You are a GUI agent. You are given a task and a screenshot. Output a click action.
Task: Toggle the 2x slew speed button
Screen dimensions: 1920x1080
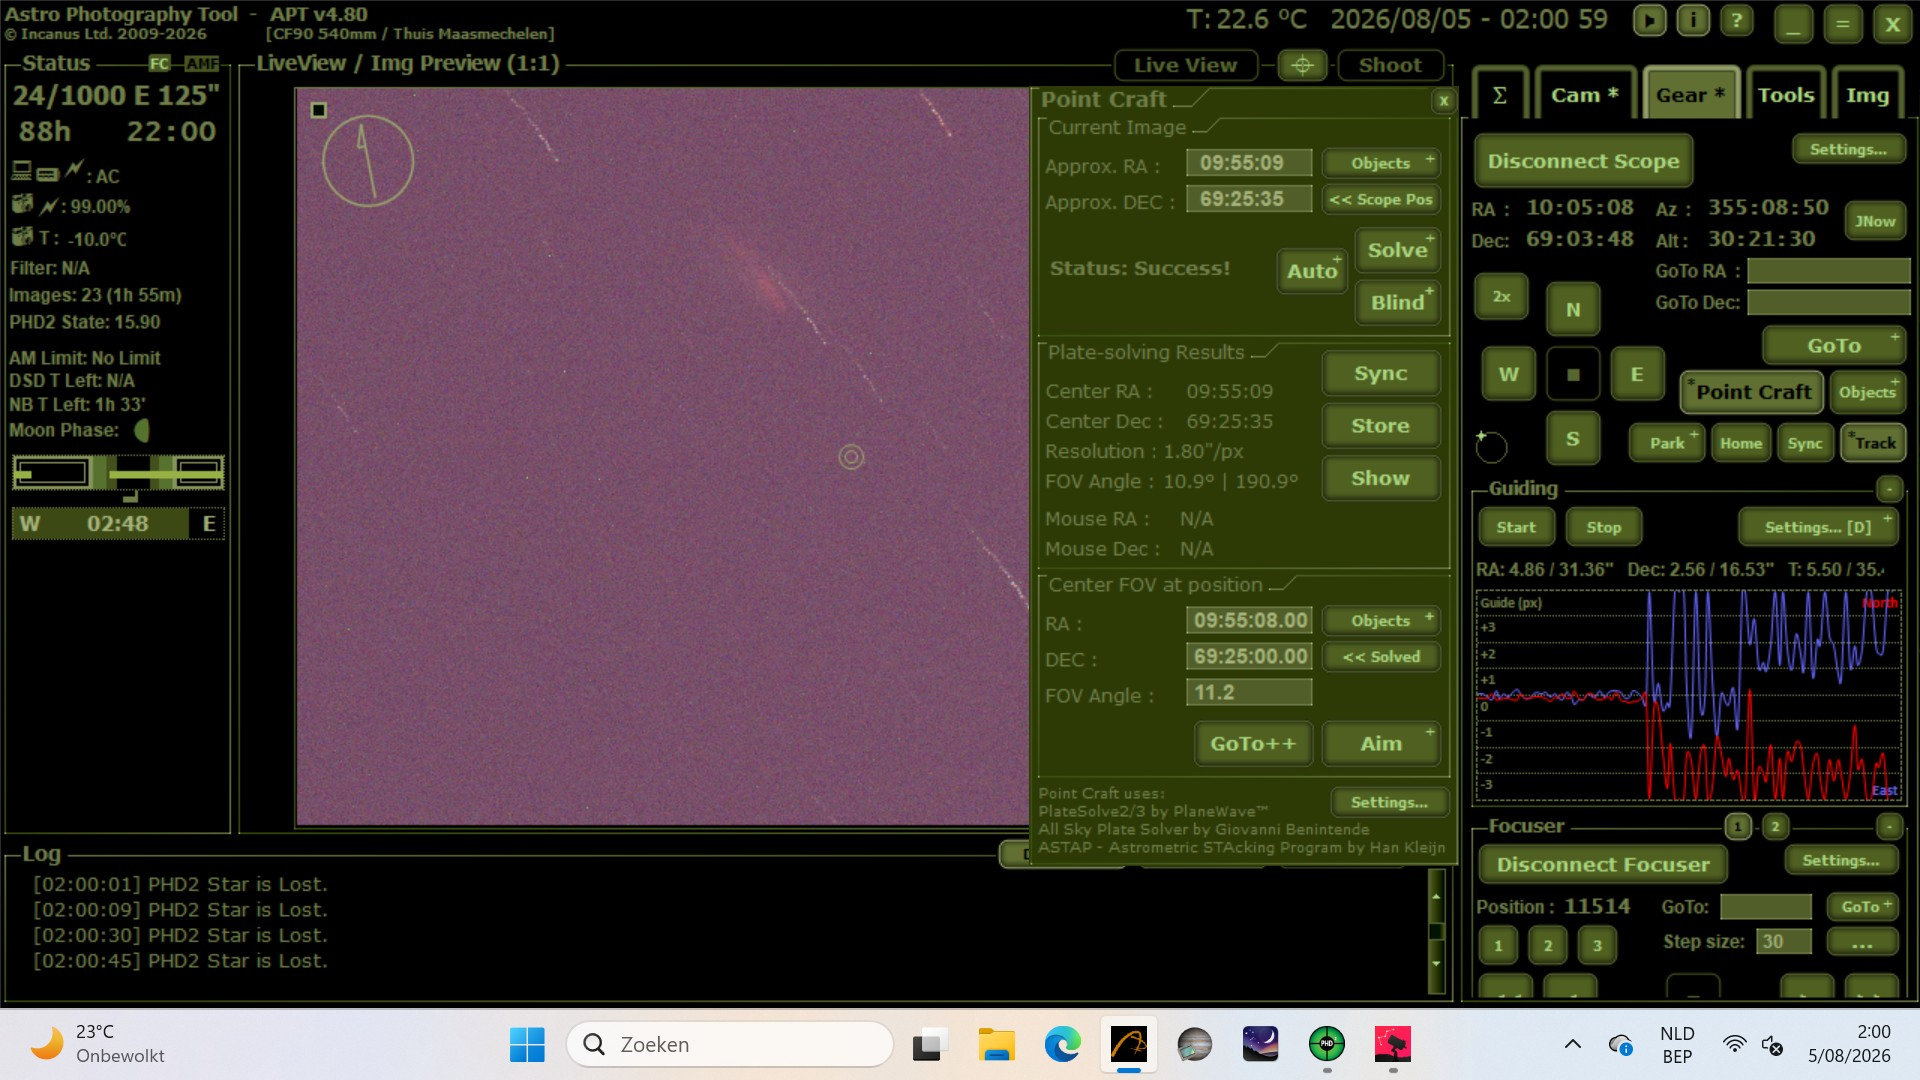[x=1501, y=296]
